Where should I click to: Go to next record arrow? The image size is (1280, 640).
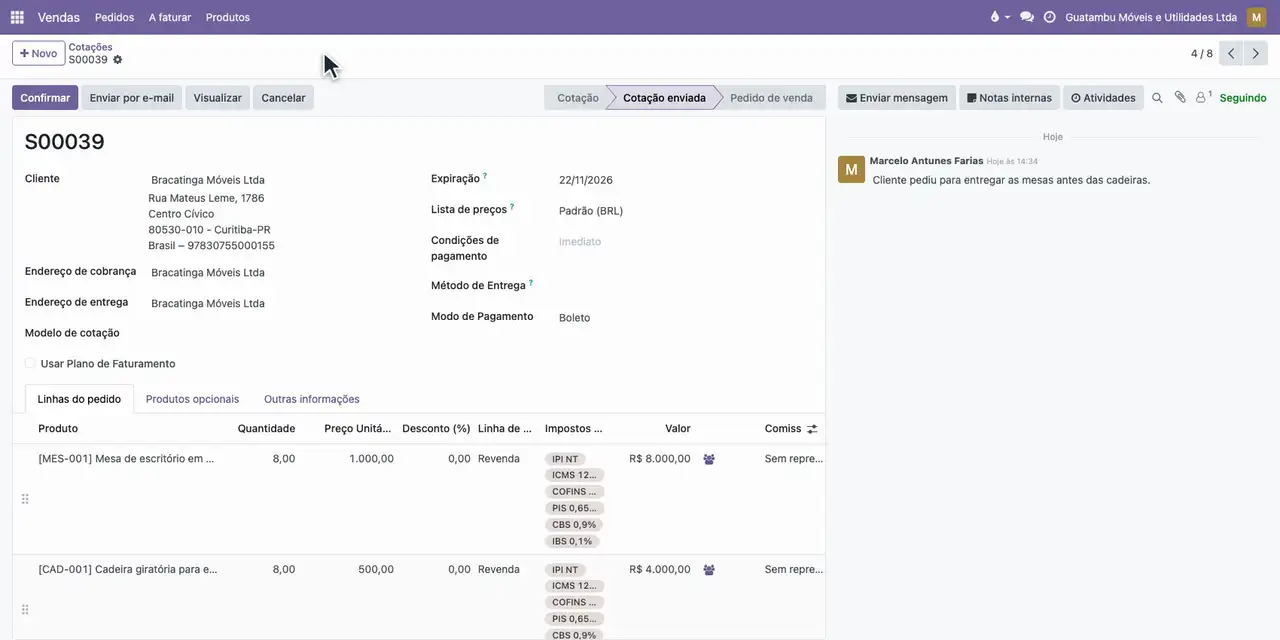click(x=1256, y=54)
